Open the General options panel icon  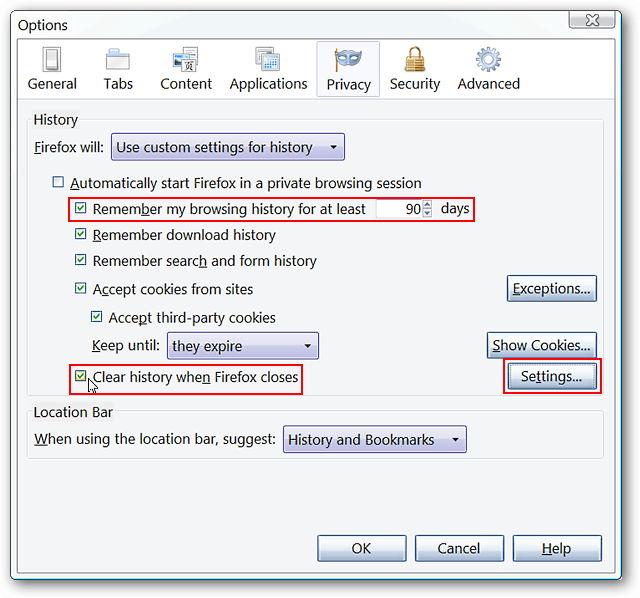pos(52,60)
